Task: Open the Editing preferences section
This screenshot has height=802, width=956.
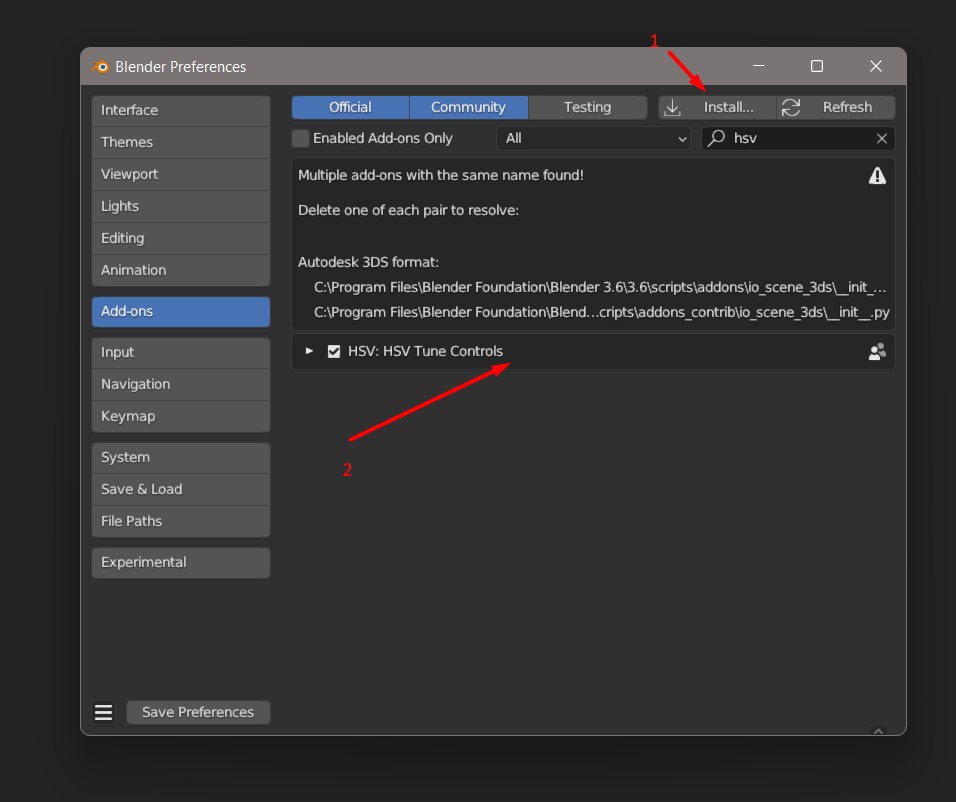Action: coord(180,238)
